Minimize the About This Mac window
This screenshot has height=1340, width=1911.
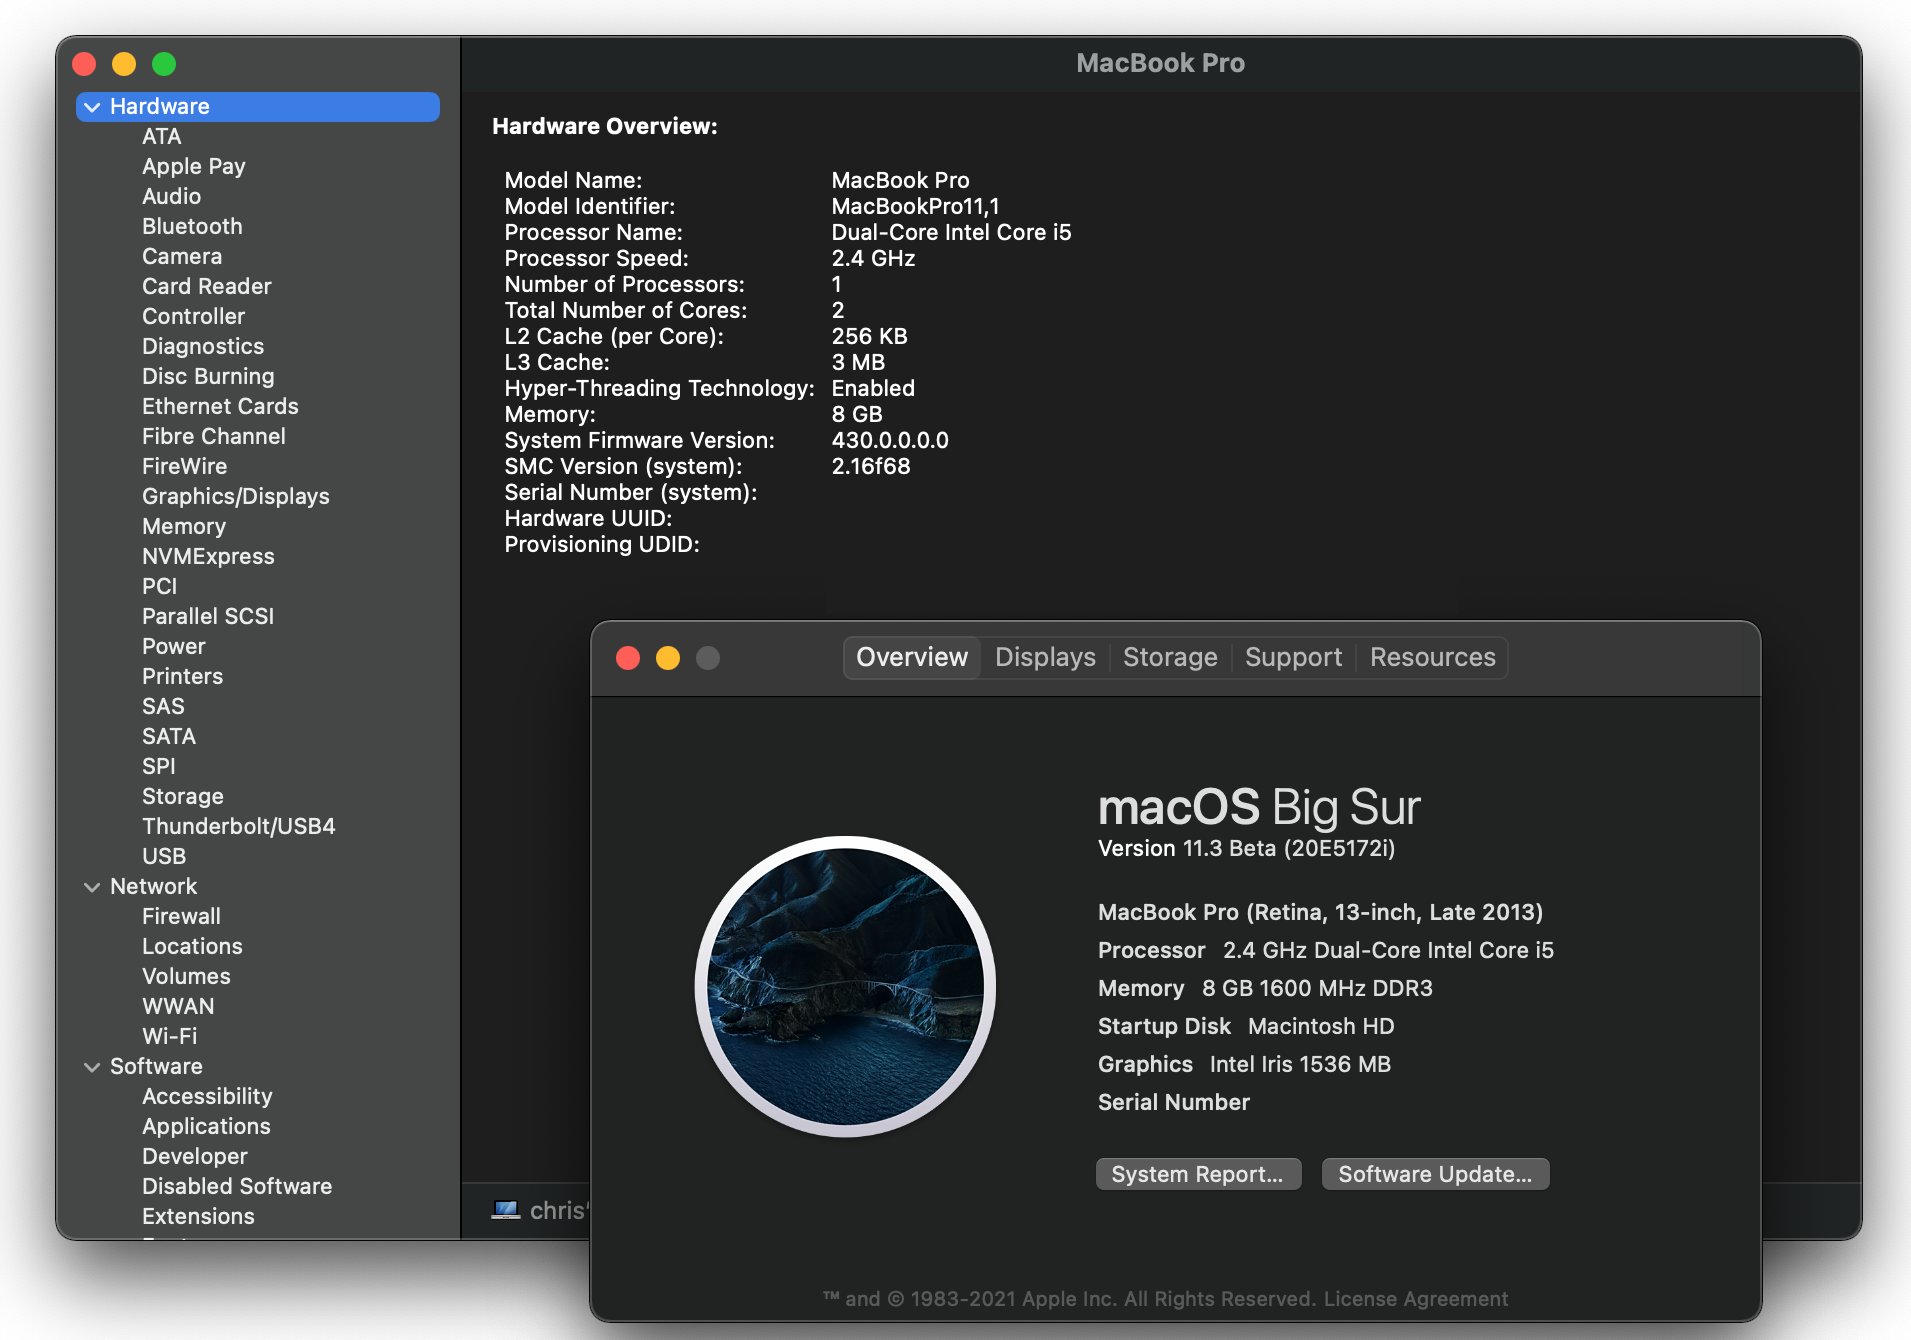(668, 658)
